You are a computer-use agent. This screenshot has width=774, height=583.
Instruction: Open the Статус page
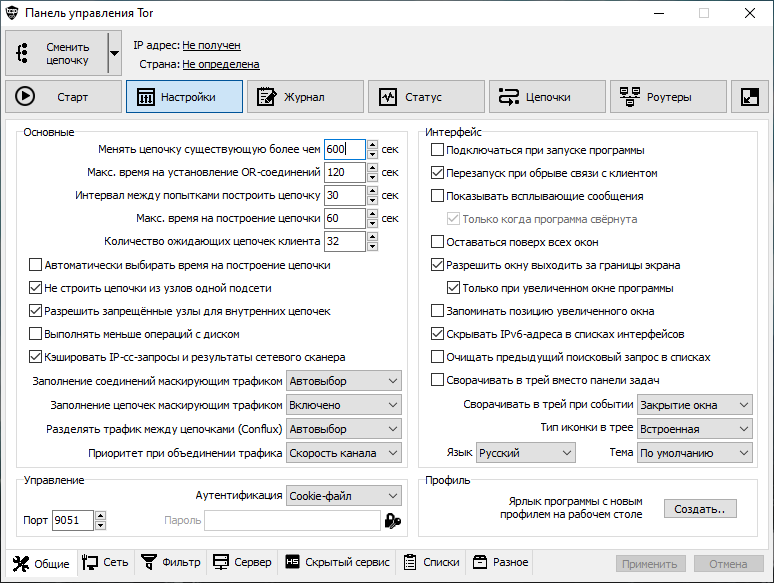426,97
